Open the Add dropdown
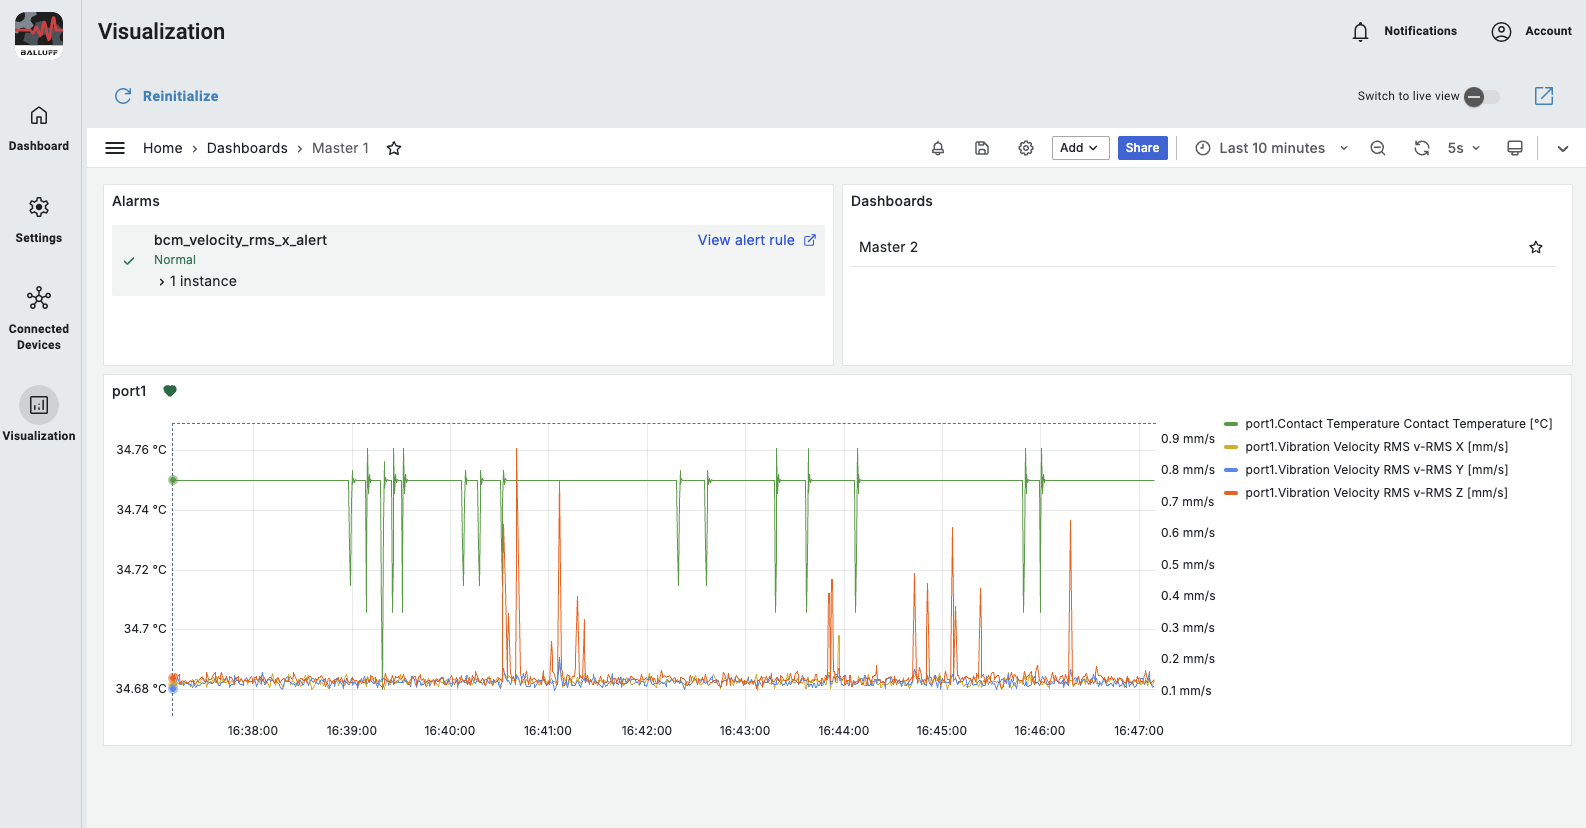The height and width of the screenshot is (828, 1586). [x=1080, y=148]
